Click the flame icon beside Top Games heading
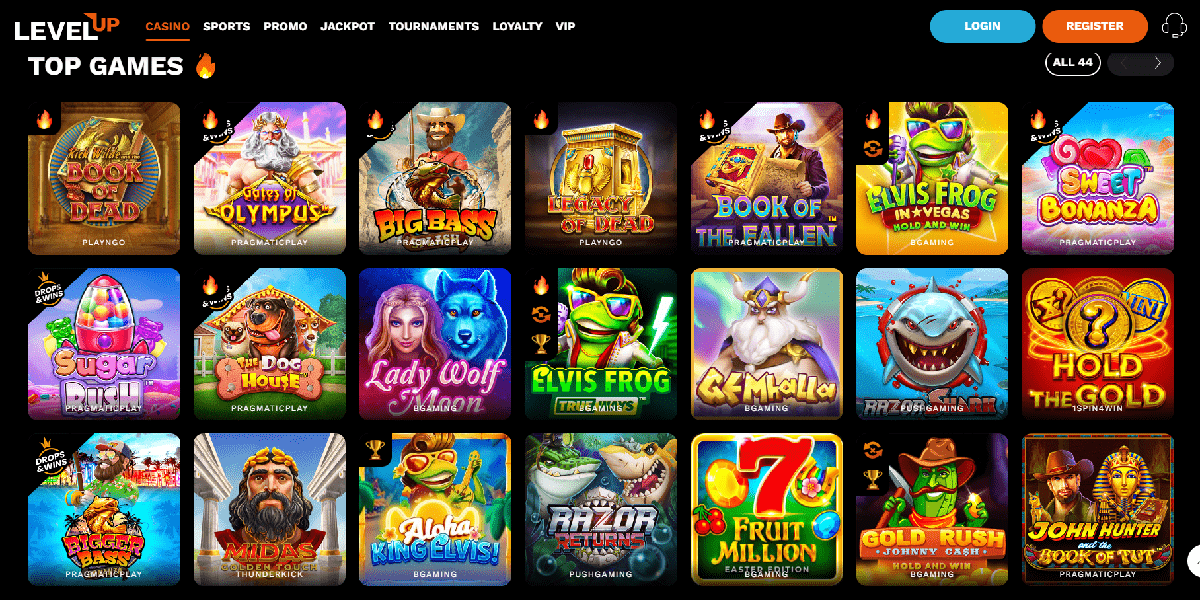The height and width of the screenshot is (600, 1200). (205, 66)
